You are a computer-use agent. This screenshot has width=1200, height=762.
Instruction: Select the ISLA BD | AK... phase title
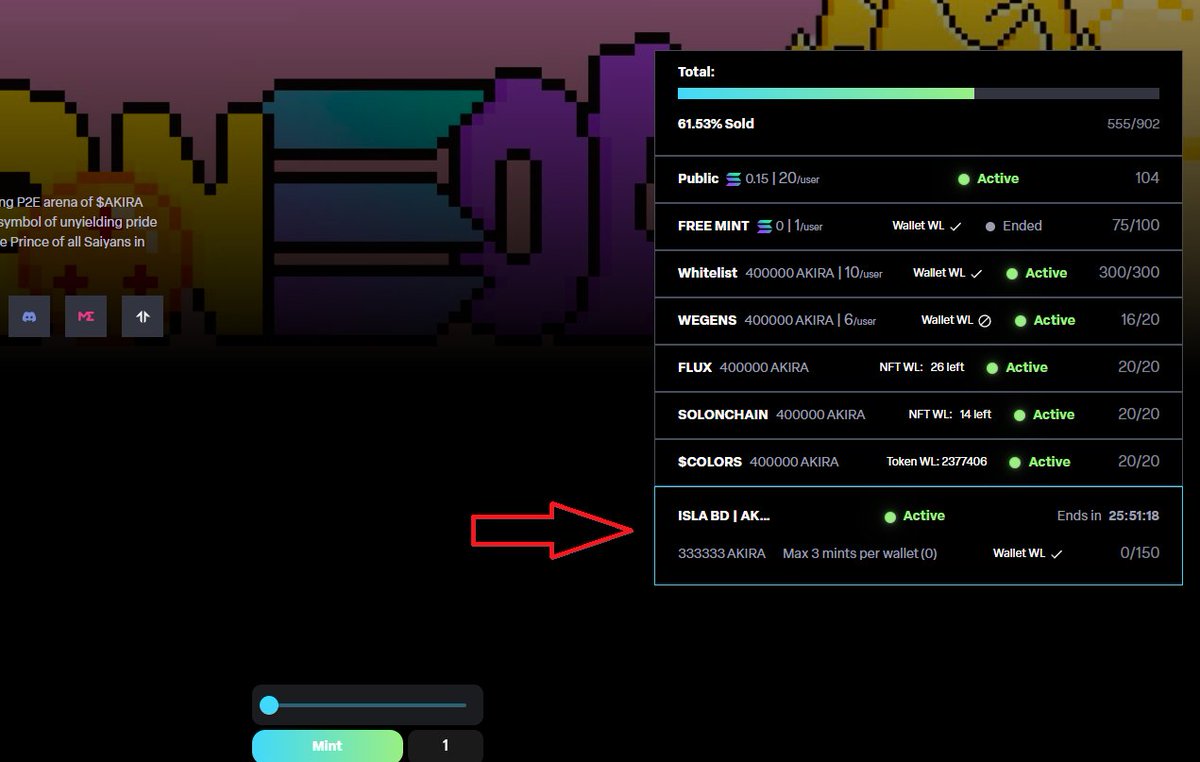(724, 516)
